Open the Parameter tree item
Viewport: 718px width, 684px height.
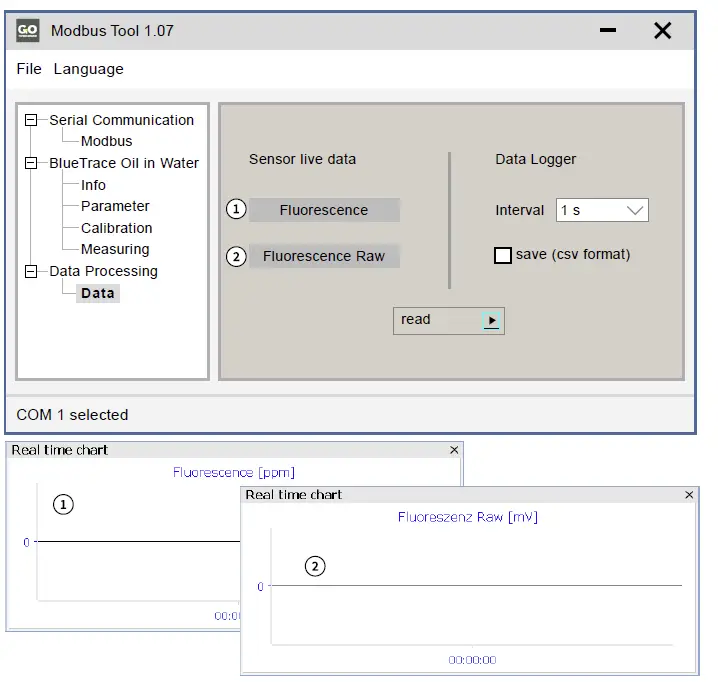pos(115,206)
